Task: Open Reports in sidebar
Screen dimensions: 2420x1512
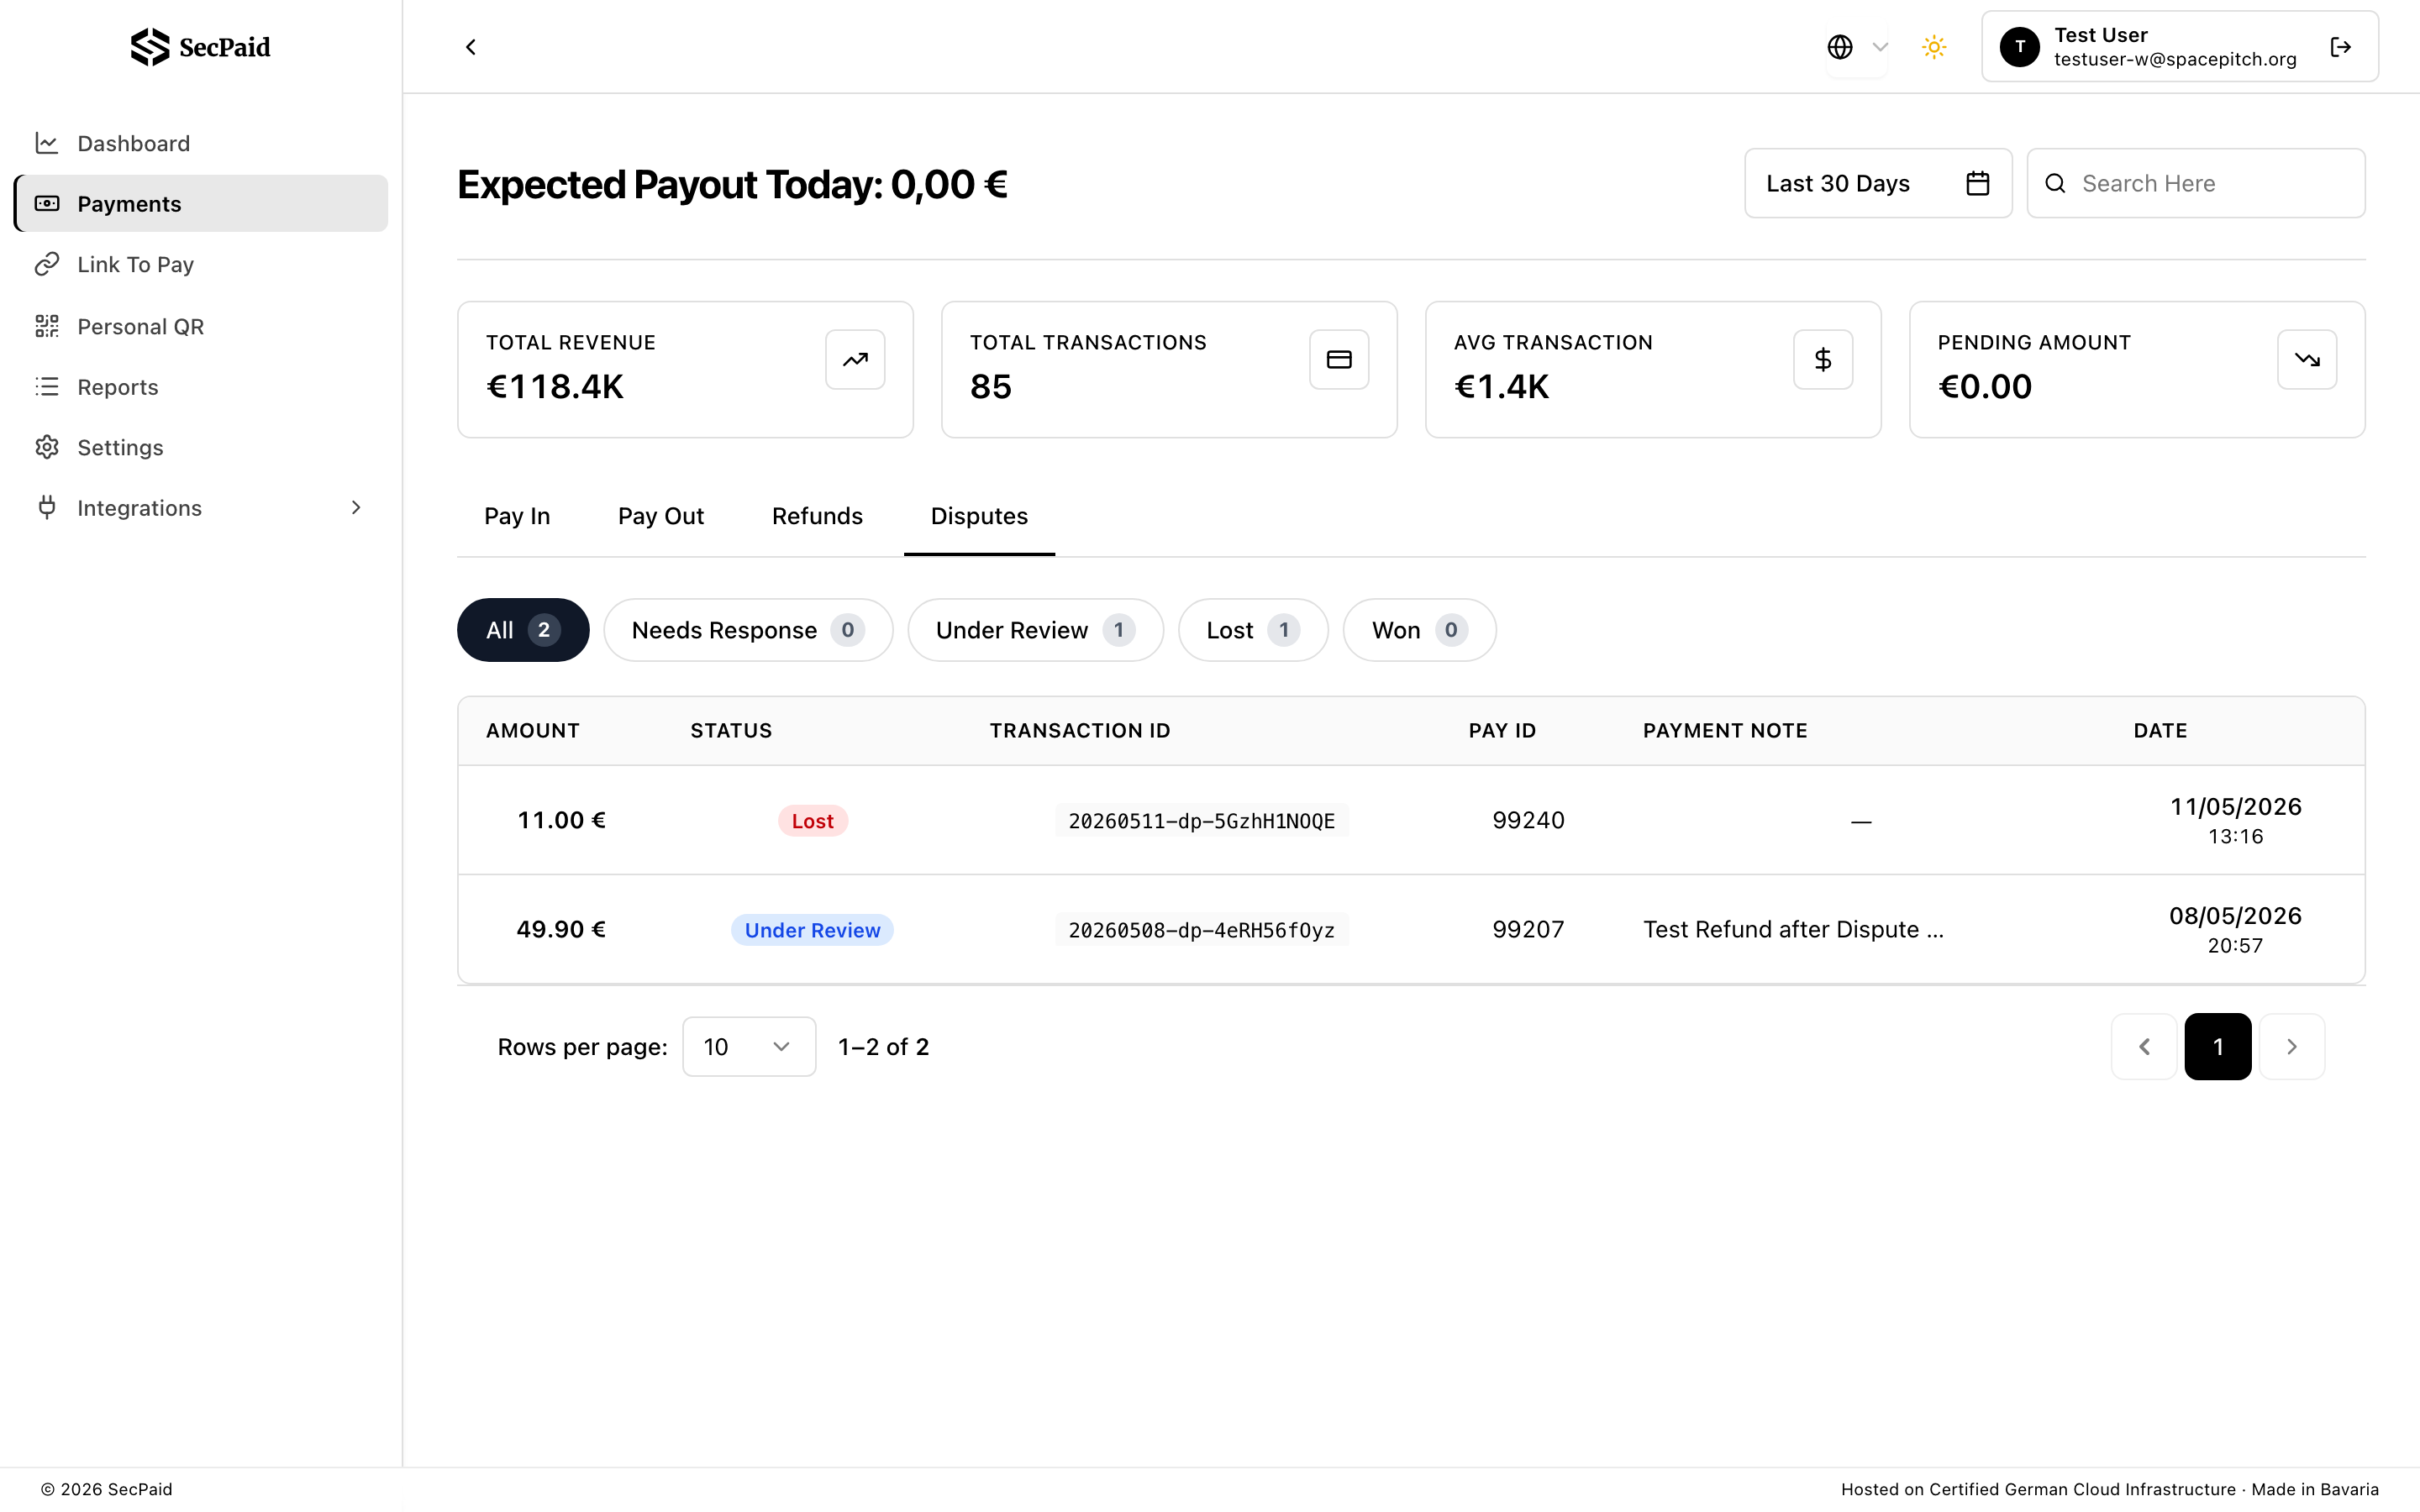Action: [201, 387]
